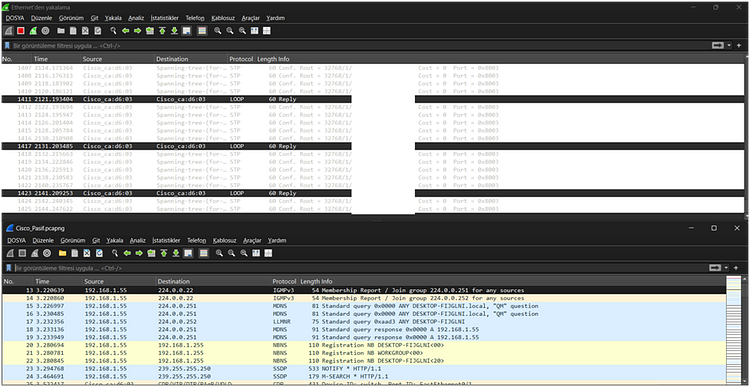Image resolution: width=750 pixels, height=387 pixels.
Task: Add filter button with plus in Cisco_Pasif window
Action: pos(736,267)
